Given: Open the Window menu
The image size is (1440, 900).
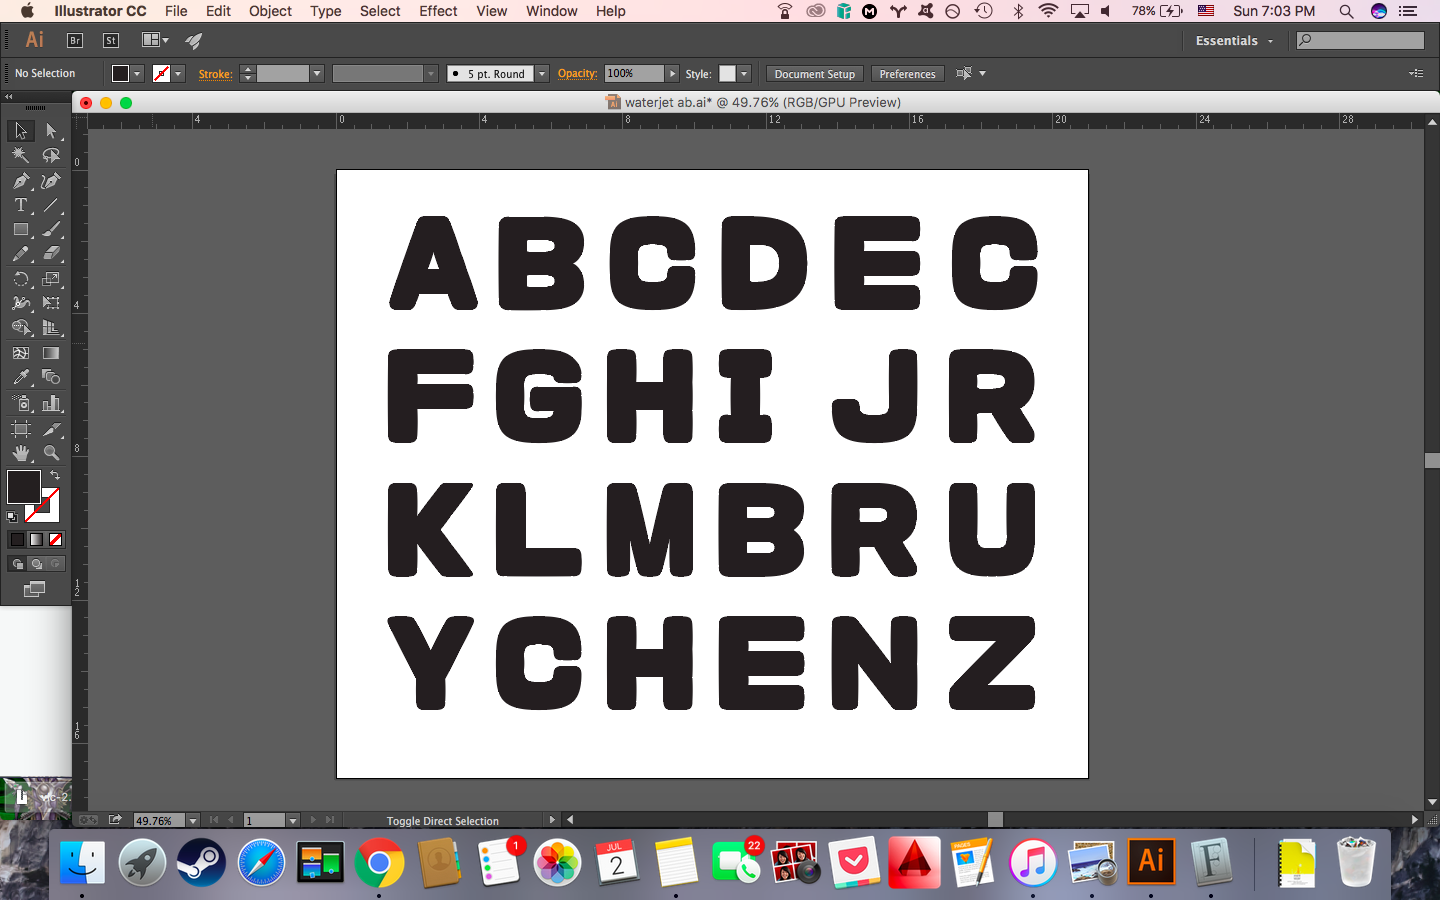Looking at the screenshot, I should [x=552, y=11].
